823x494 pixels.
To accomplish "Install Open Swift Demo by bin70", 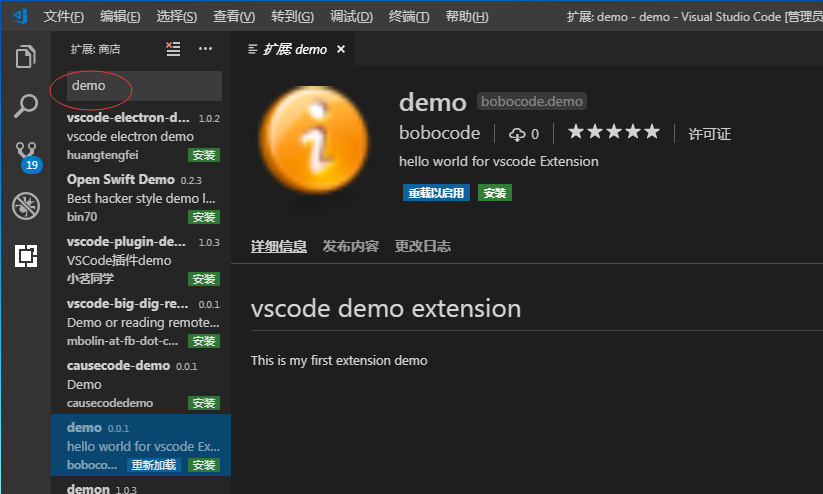I will click(x=204, y=217).
